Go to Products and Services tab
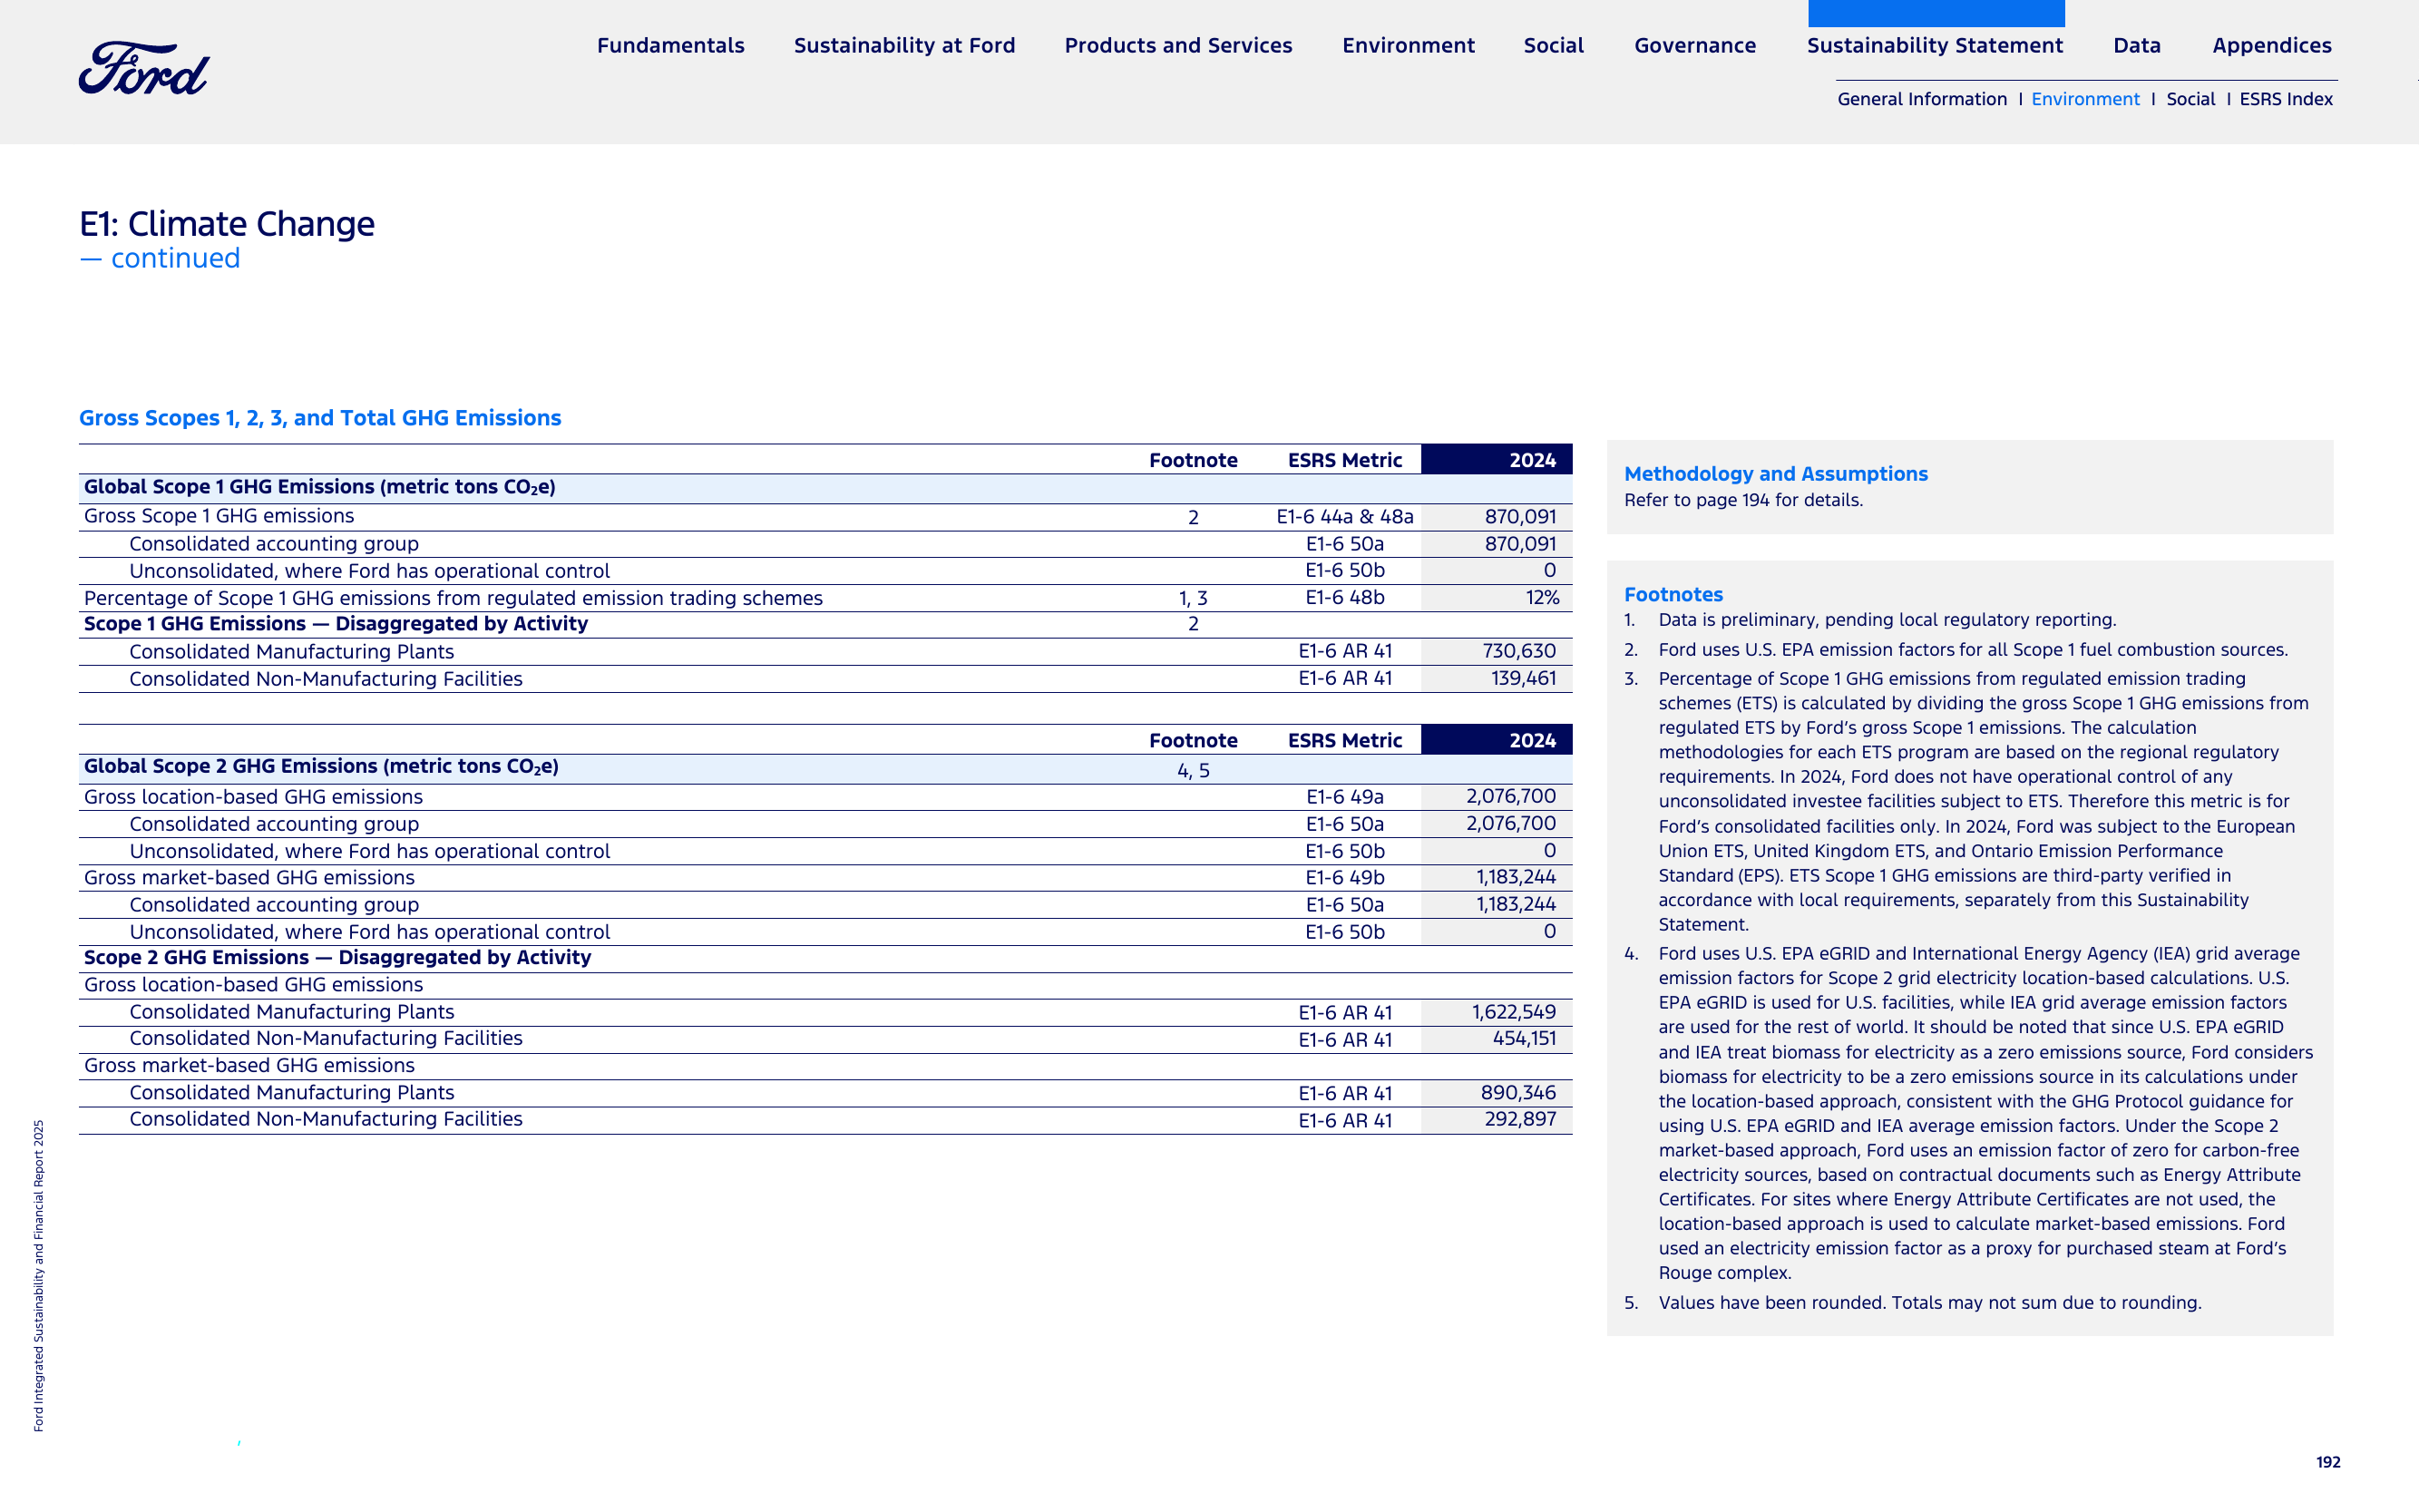This screenshot has height=1512, width=2419. [1178, 46]
